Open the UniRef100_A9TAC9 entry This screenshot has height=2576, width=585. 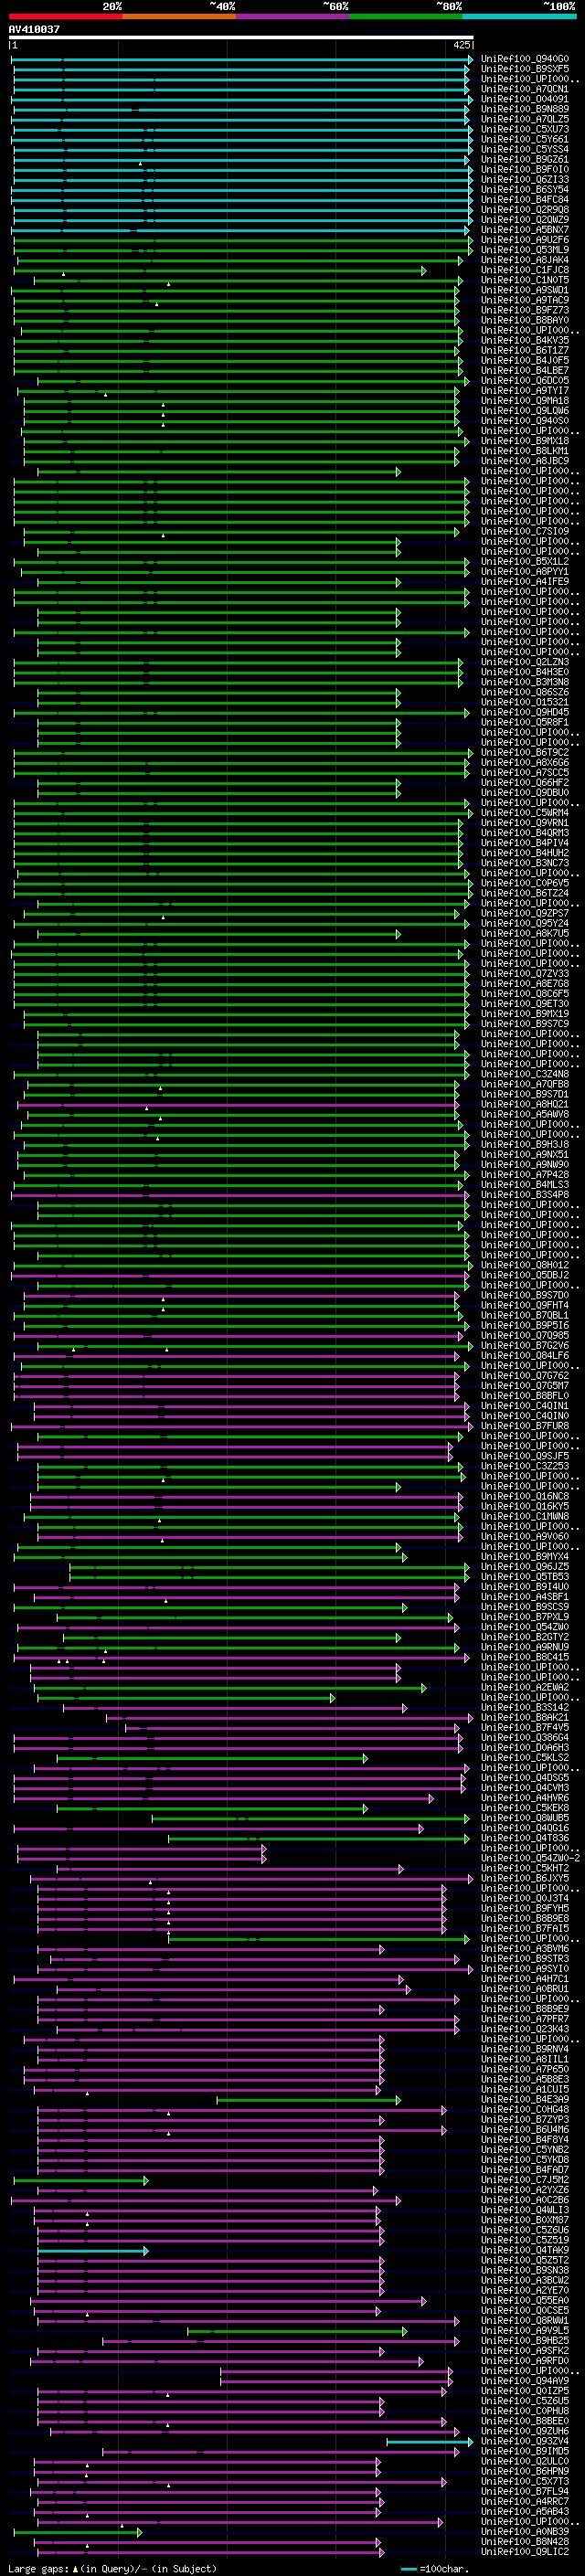point(525,300)
